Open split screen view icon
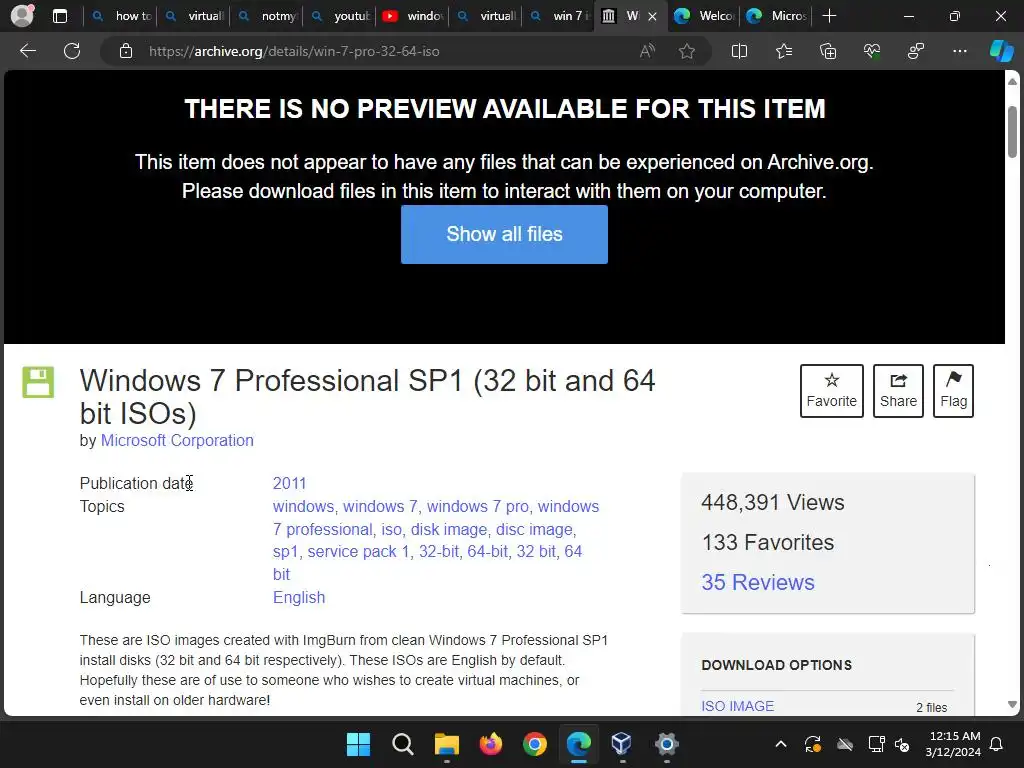The height and width of the screenshot is (768, 1024). pos(739,51)
